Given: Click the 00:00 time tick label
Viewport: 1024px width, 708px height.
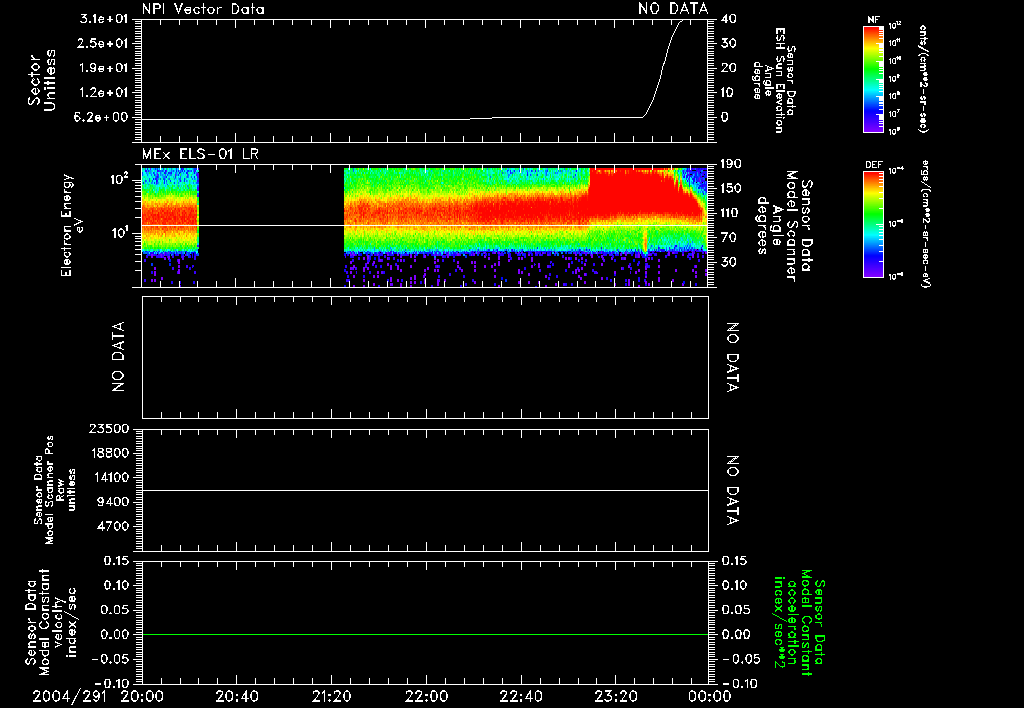Looking at the screenshot, I should click(710, 696).
